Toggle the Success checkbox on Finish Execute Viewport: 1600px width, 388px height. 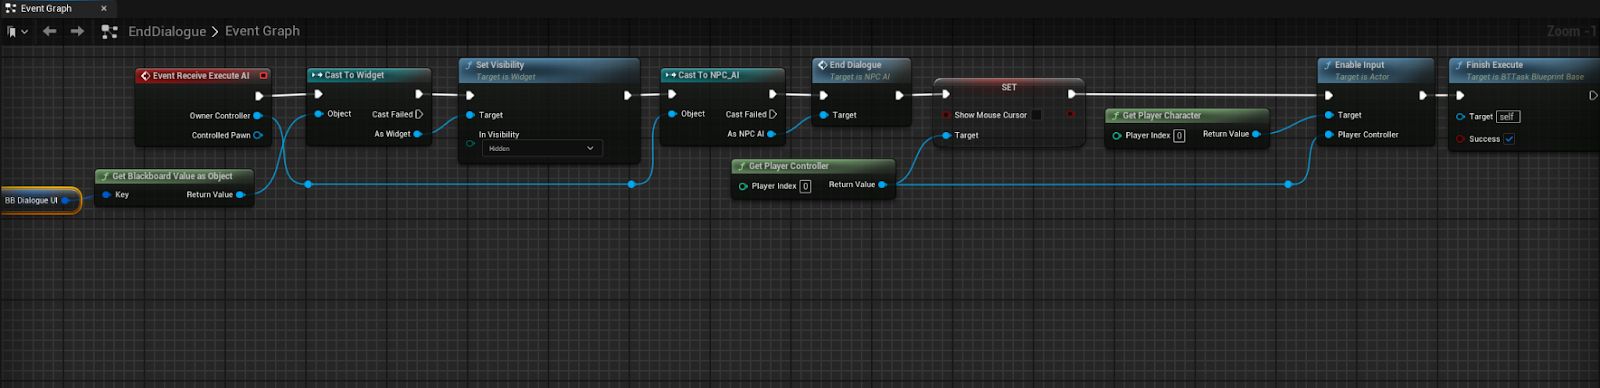click(1509, 139)
